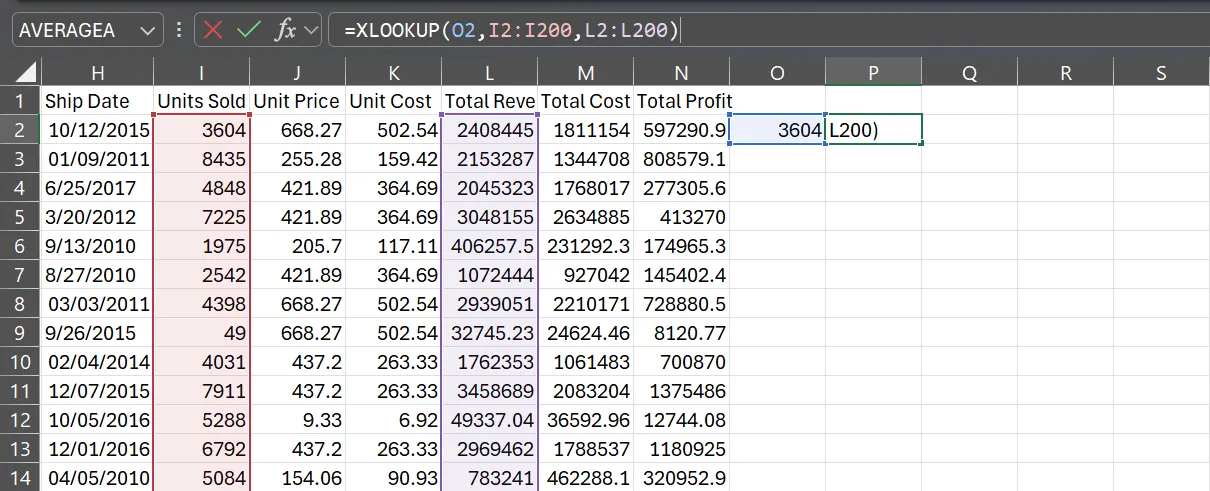This screenshot has width=1210, height=491.
Task: Click editing cell P2 showing L200)
Action: [873, 130]
